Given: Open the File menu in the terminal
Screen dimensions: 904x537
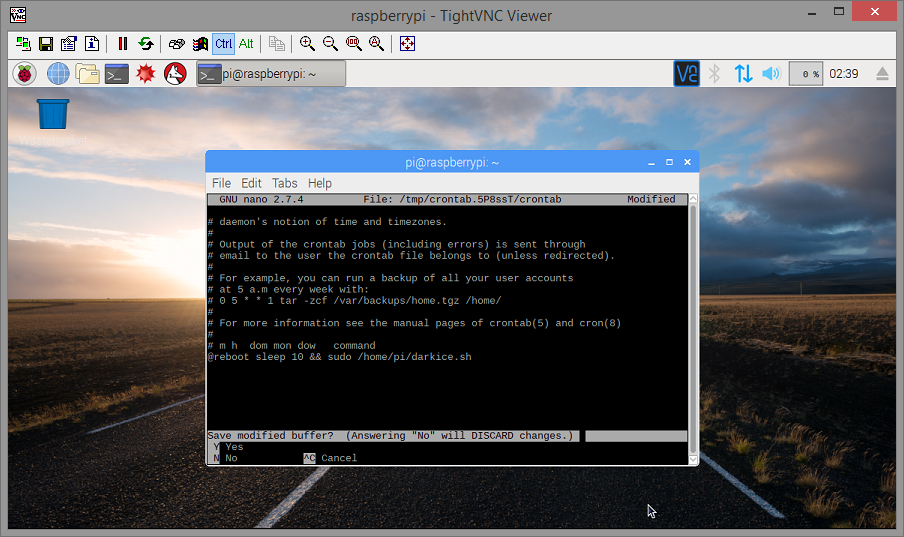Looking at the screenshot, I should coord(221,183).
